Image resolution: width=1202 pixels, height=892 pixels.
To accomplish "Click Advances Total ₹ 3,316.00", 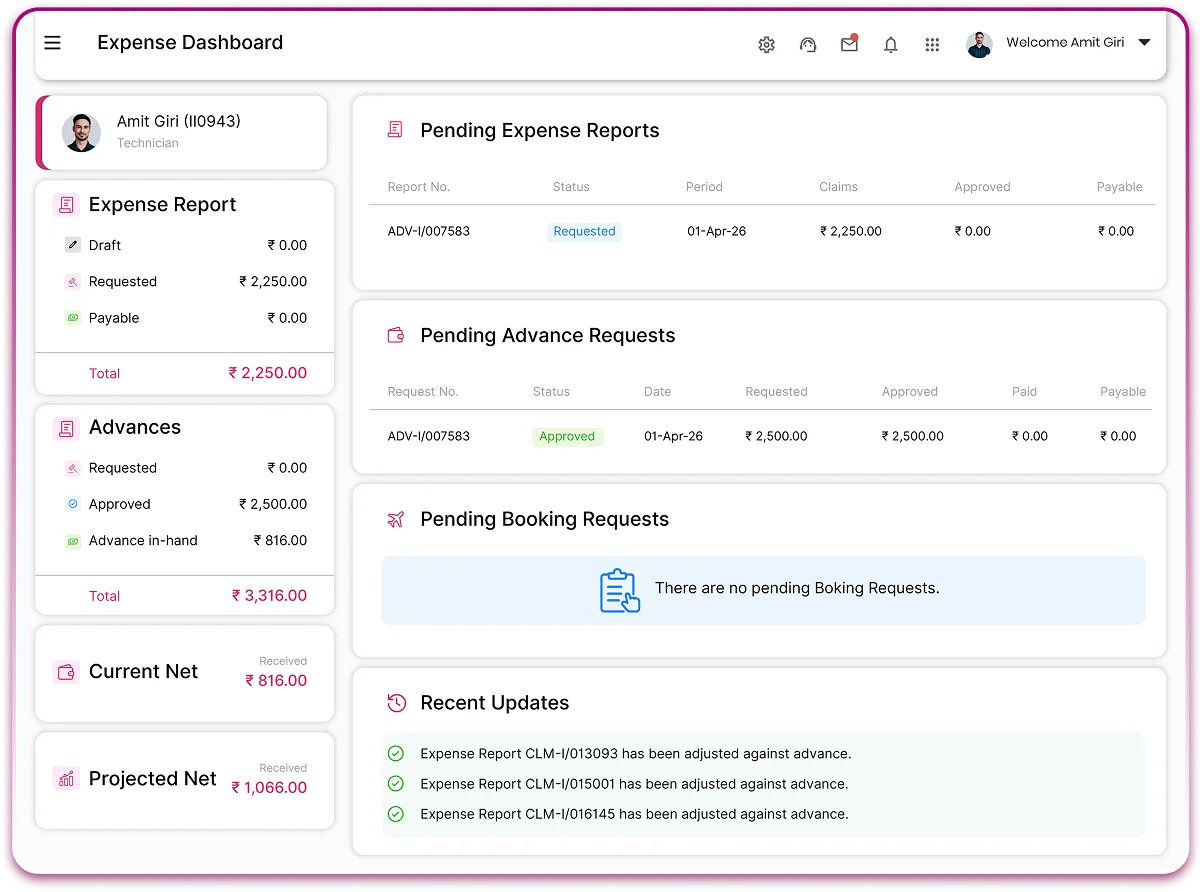I will click(270, 596).
